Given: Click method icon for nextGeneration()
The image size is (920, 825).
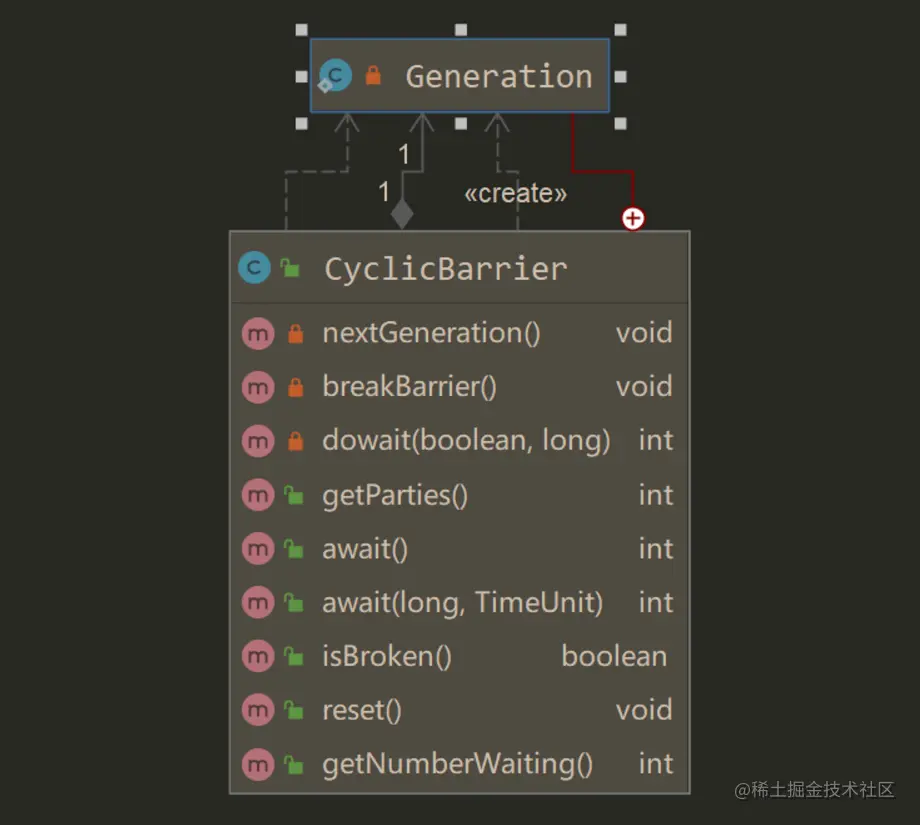Looking at the screenshot, I should tap(258, 334).
